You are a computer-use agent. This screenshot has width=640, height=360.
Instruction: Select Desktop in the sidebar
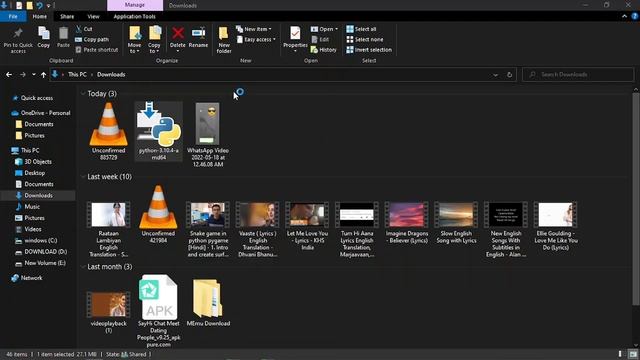pos(34,173)
